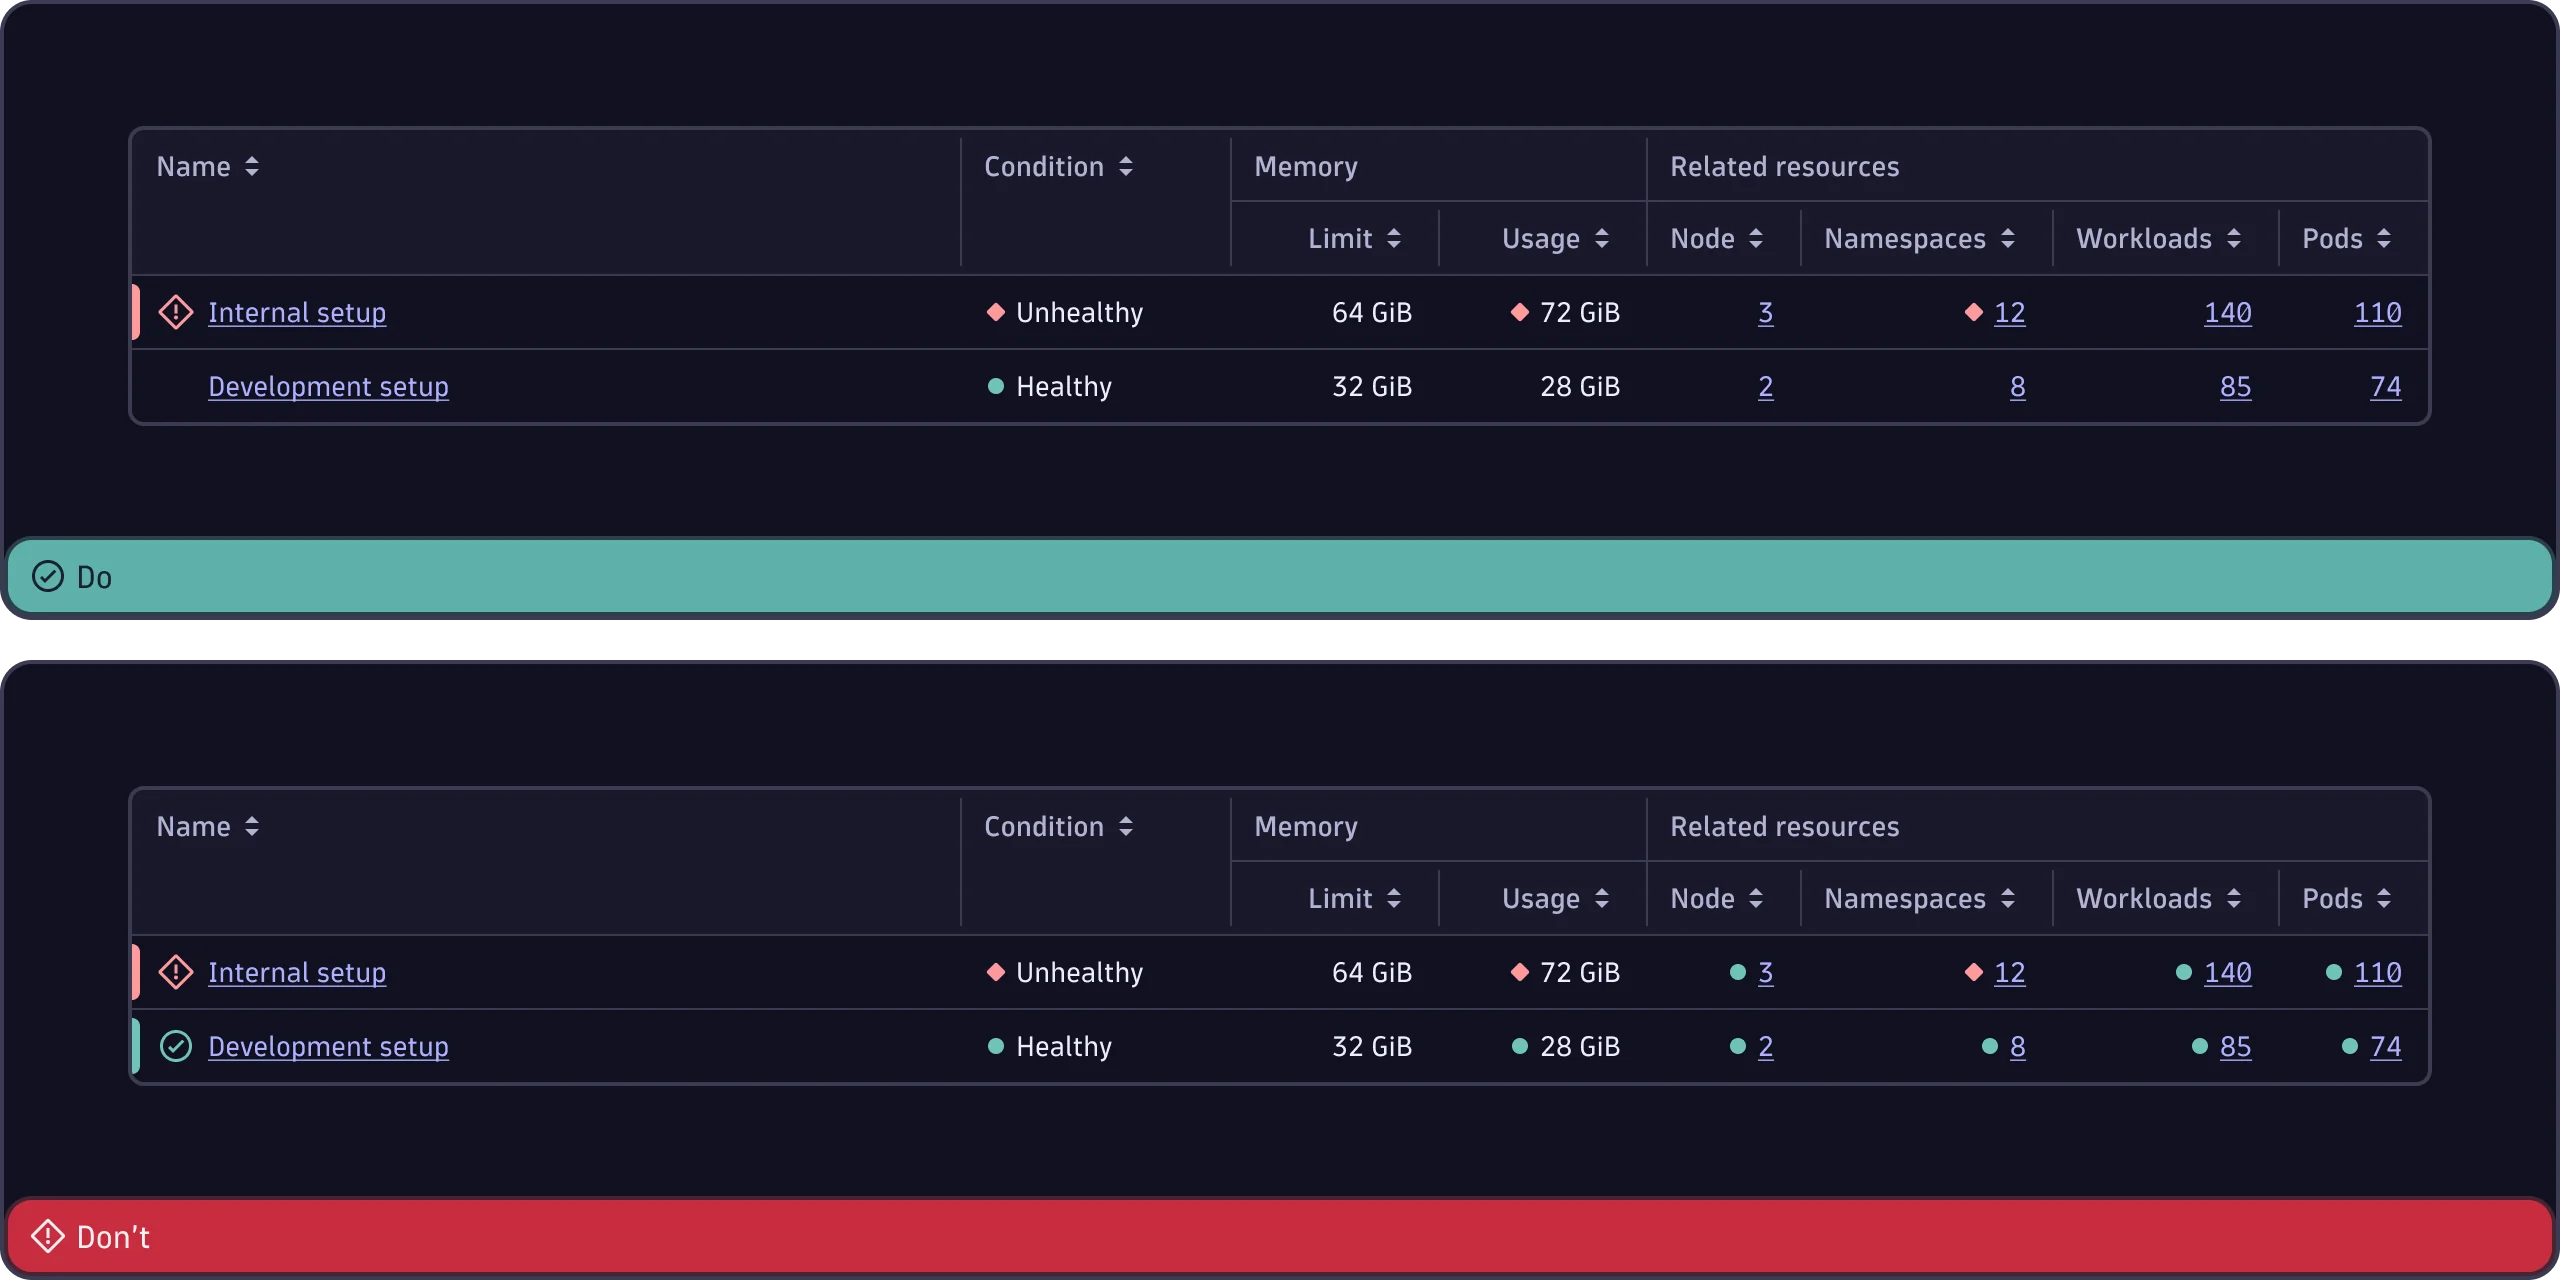
Task: Click 64 GiB limit in Do table
Action: coord(1372,313)
